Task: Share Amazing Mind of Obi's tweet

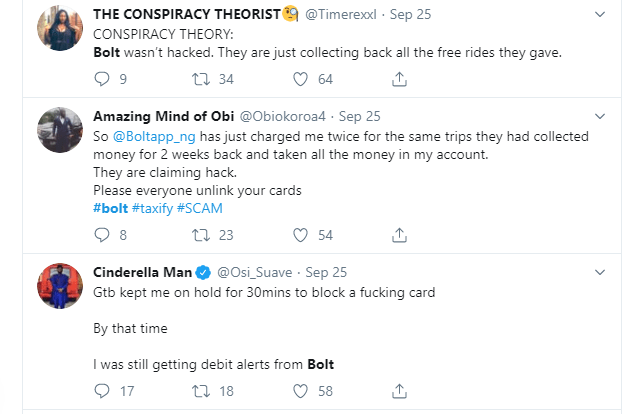Action: (x=399, y=235)
